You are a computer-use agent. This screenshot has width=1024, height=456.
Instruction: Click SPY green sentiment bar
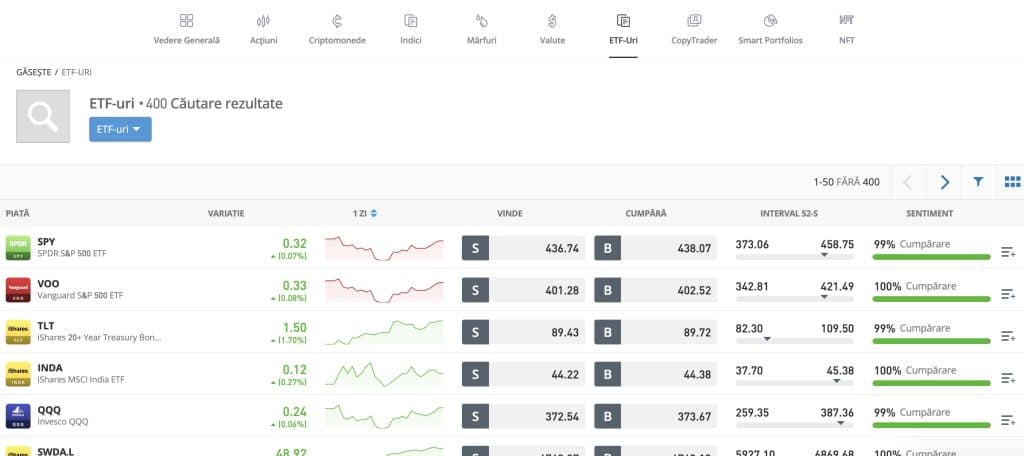931,257
